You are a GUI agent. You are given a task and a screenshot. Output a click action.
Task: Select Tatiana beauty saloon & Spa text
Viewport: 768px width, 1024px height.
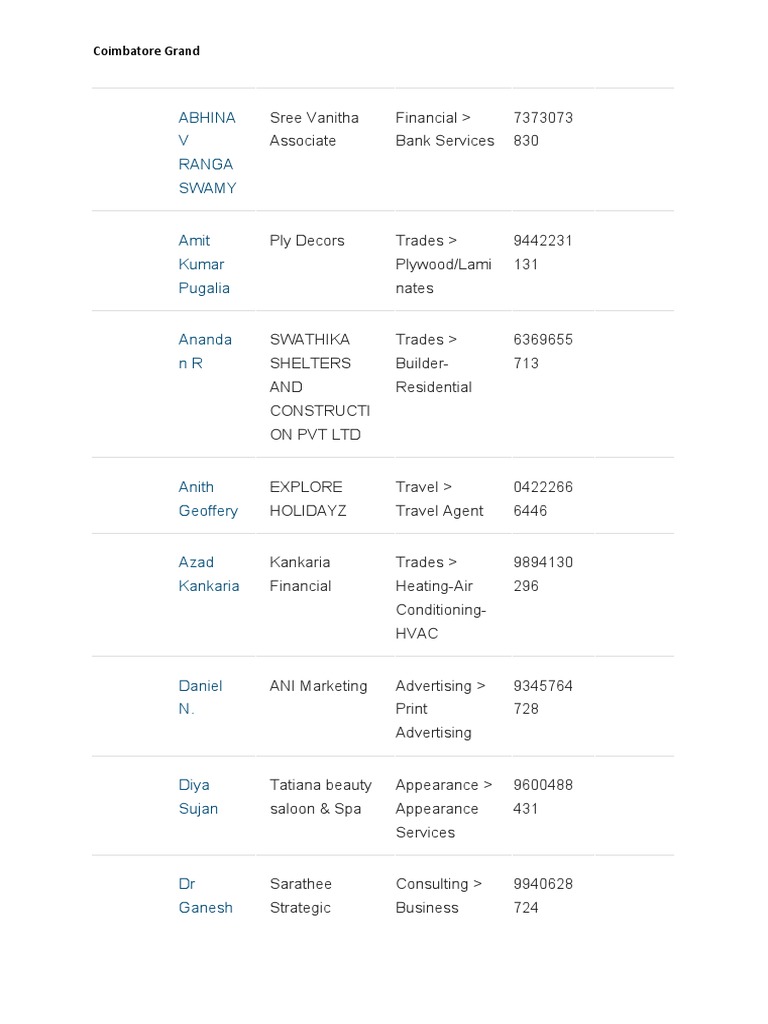[x=321, y=797]
